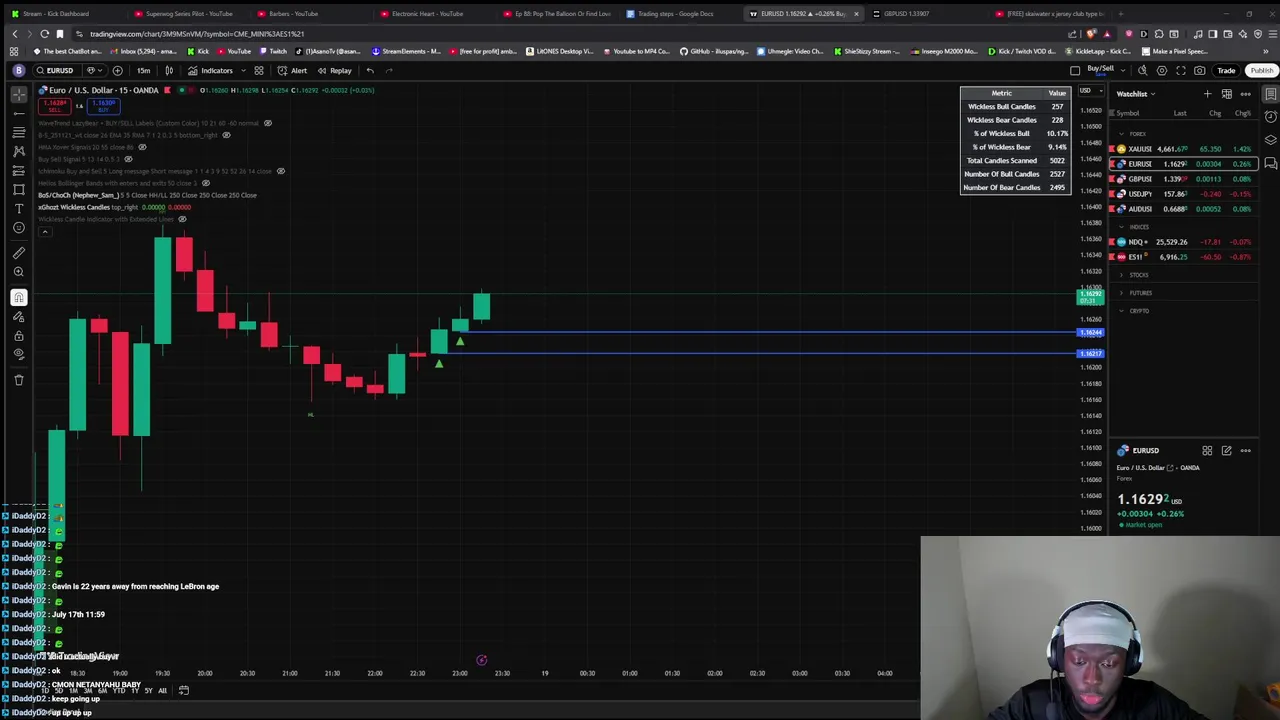Expand the FUTURES watchlist section

pos(1121,293)
